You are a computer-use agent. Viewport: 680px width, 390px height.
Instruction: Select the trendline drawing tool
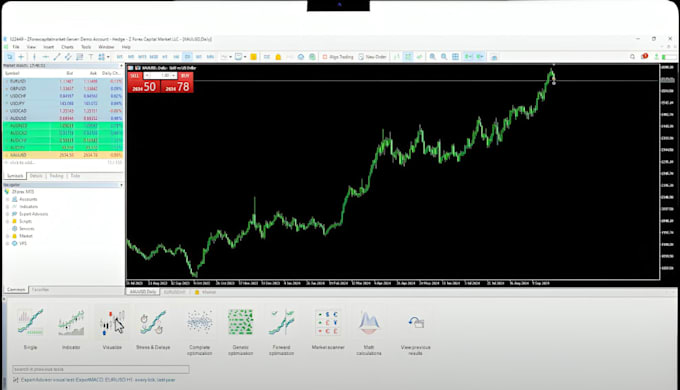coord(57,57)
